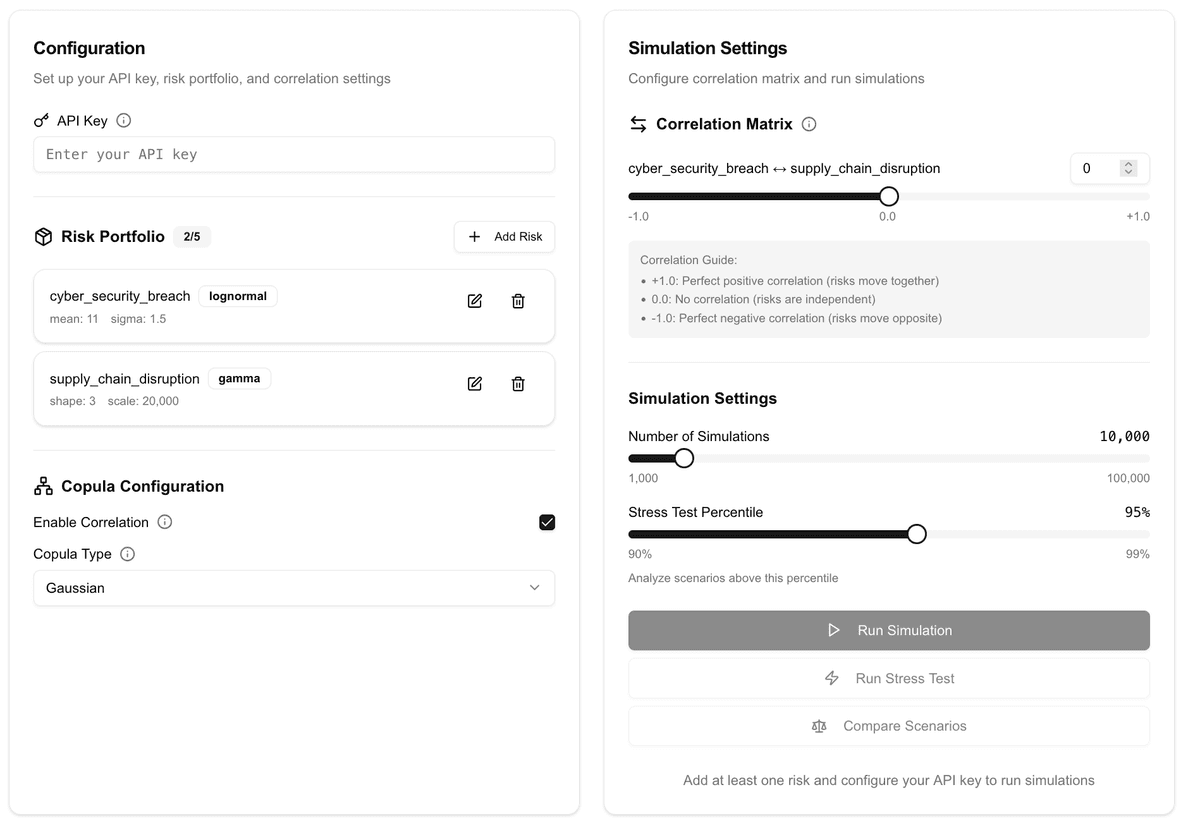Delete the supply_chain_disruption risk
The width and height of the screenshot is (1200, 824).
(x=518, y=384)
